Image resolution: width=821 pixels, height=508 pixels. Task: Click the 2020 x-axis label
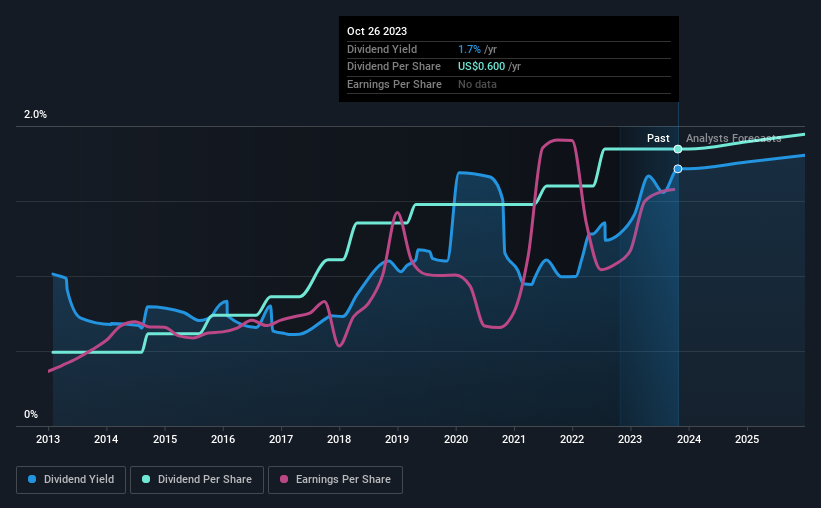point(456,439)
